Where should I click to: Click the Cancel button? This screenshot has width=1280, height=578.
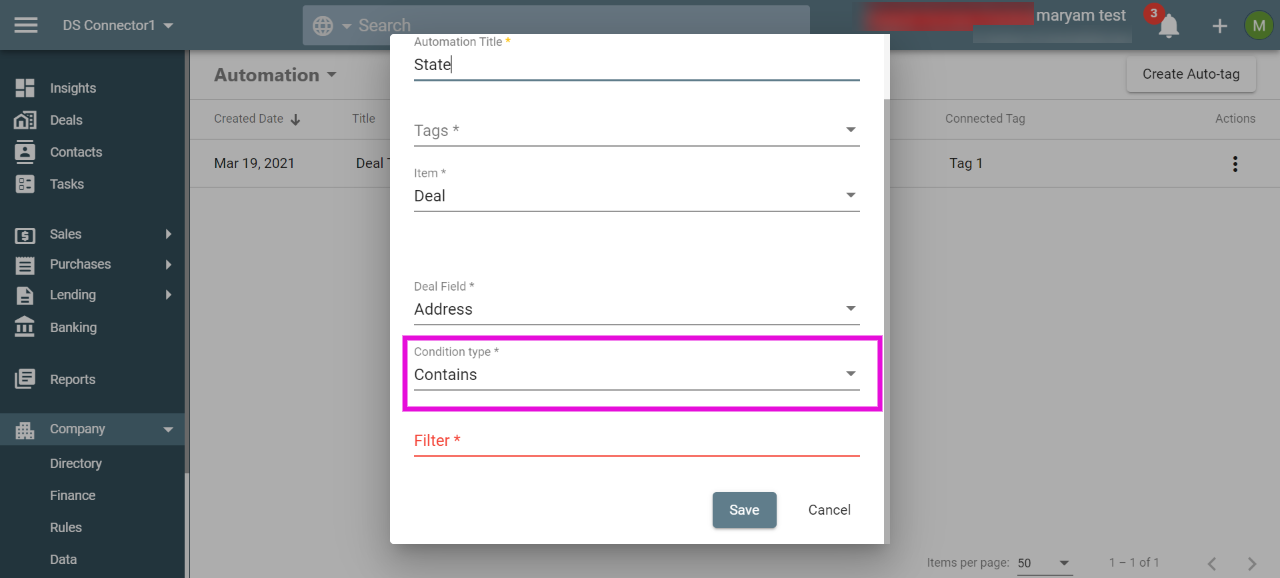829,510
